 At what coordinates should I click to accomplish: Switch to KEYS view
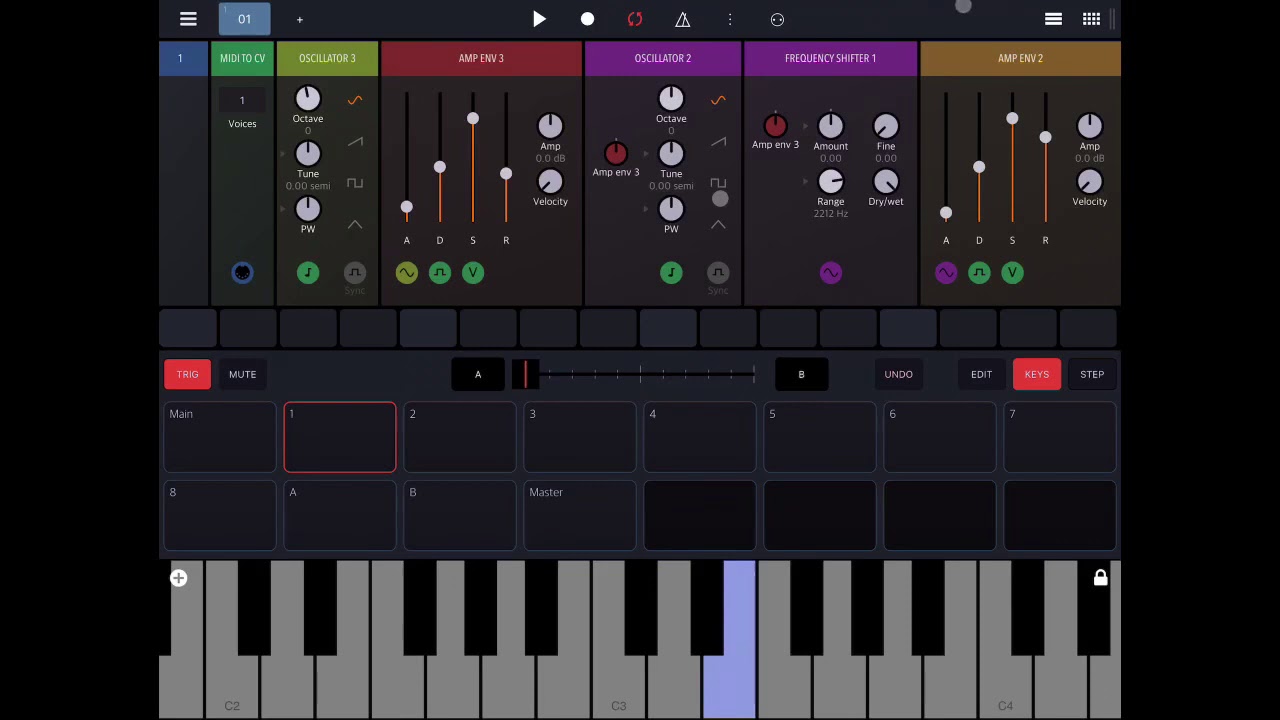pyautogui.click(x=1036, y=374)
